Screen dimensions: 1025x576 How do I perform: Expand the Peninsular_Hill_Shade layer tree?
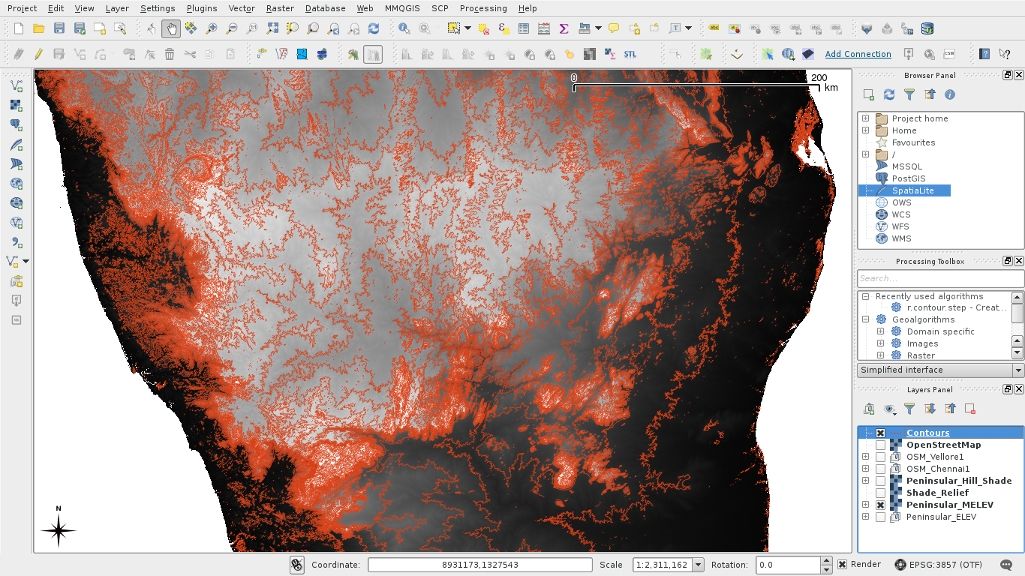(865, 481)
